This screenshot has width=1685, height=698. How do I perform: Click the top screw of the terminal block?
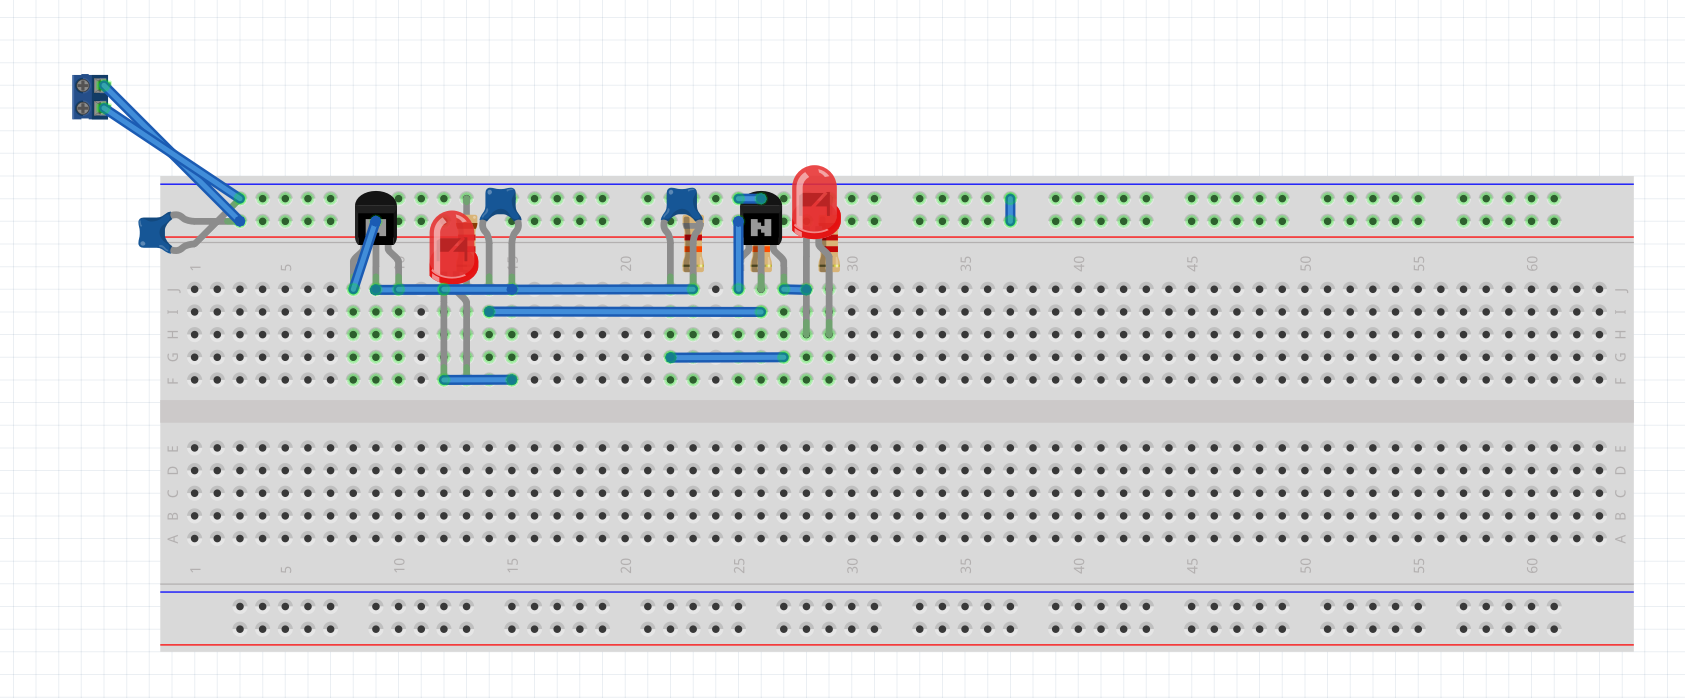coord(83,86)
